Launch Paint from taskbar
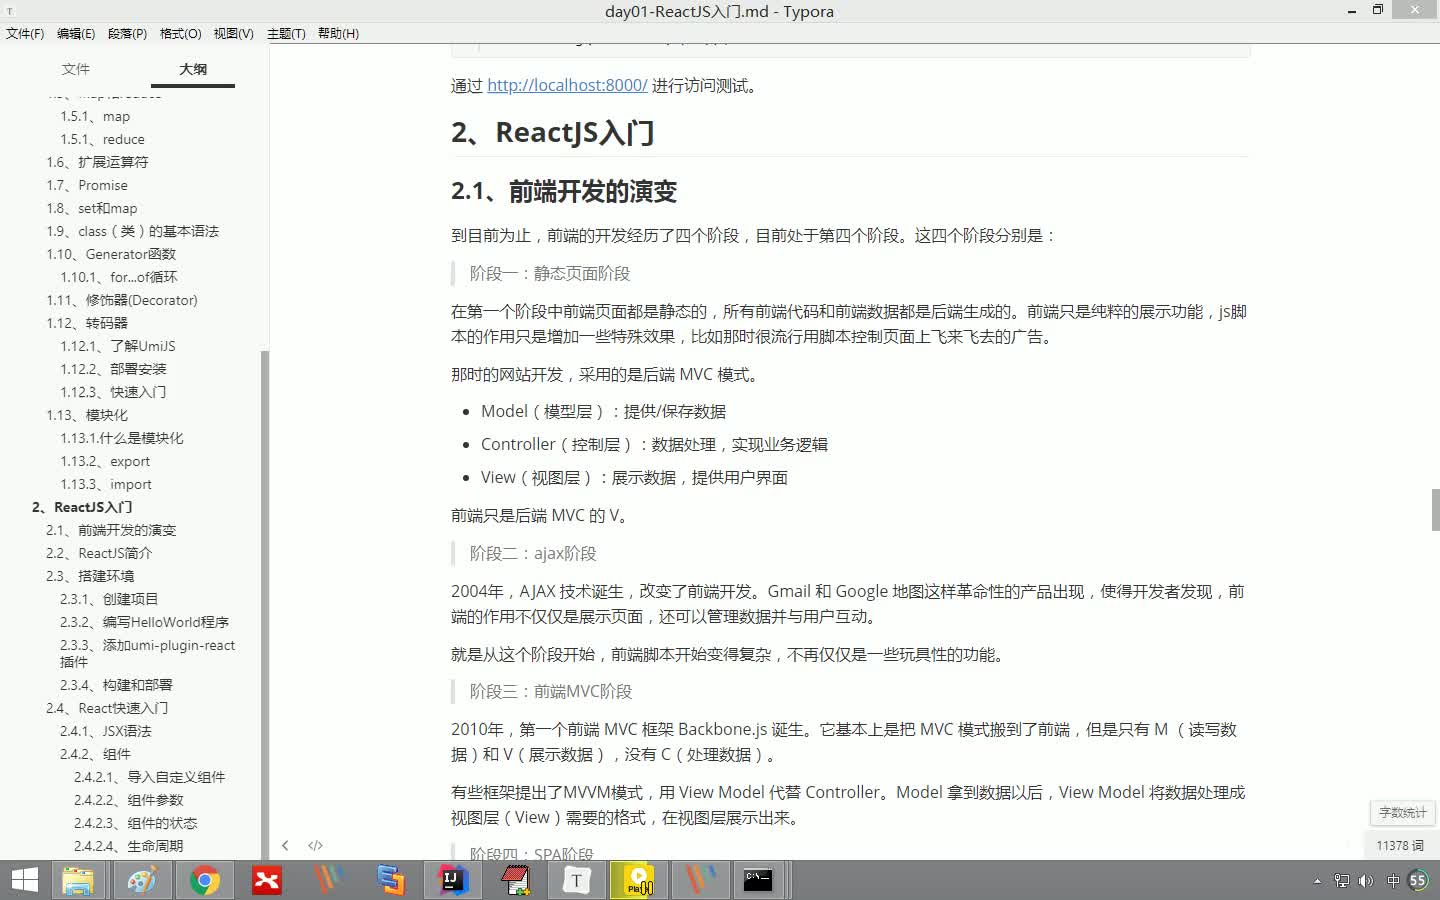Screen dimensions: 1440x900 (141, 880)
